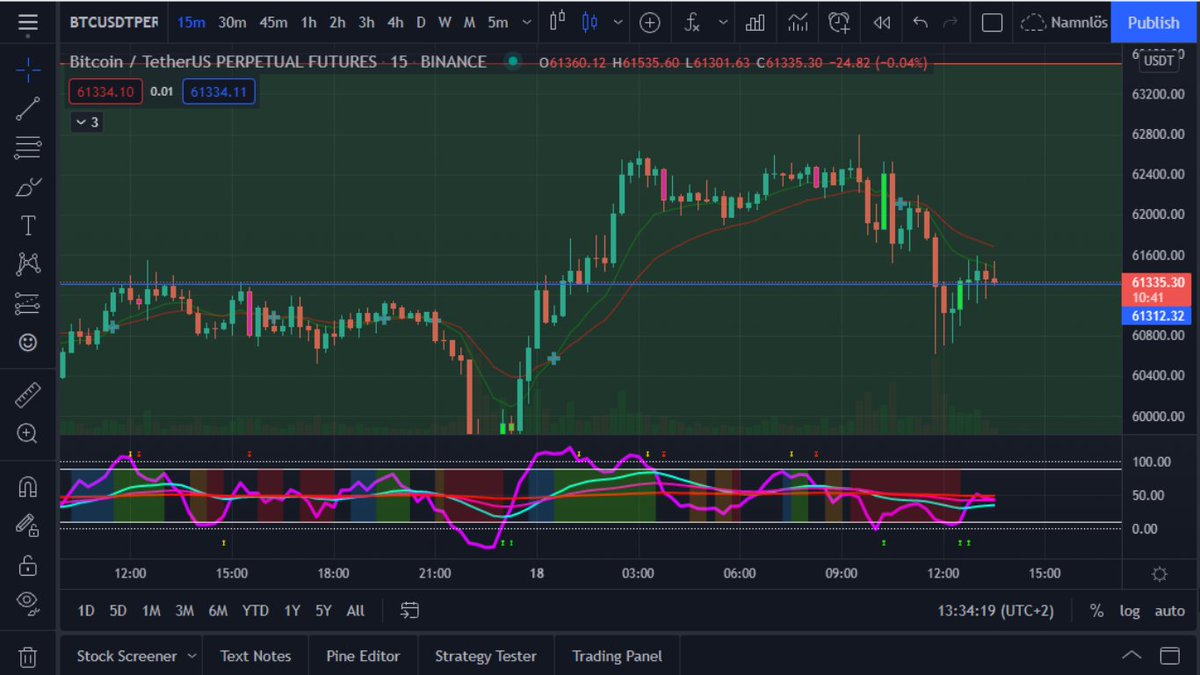
Task: Select the ruler measure tool
Action: tap(28, 395)
